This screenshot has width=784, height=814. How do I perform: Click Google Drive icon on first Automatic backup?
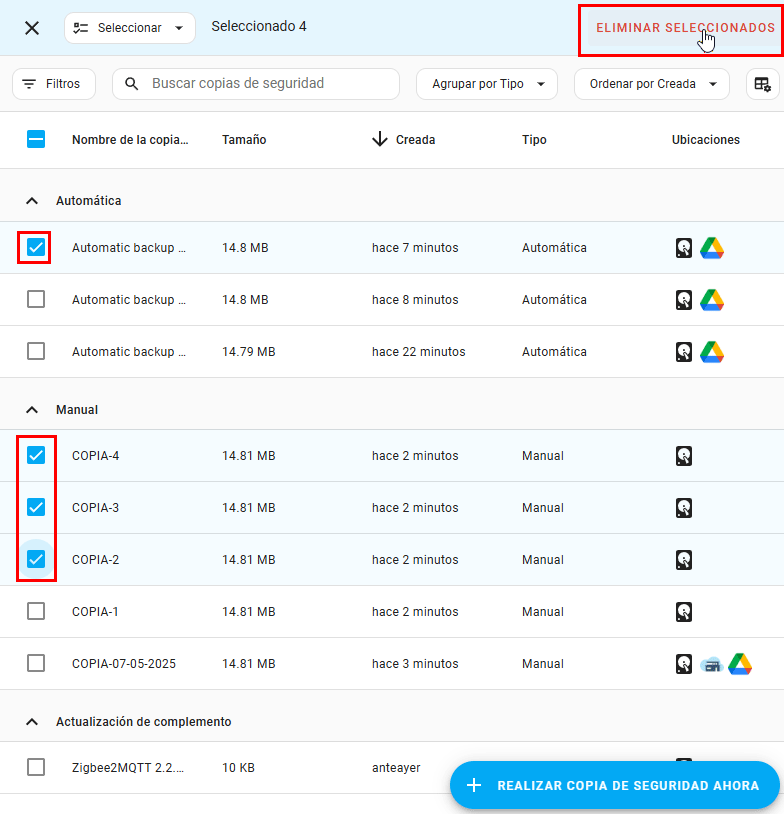(712, 248)
